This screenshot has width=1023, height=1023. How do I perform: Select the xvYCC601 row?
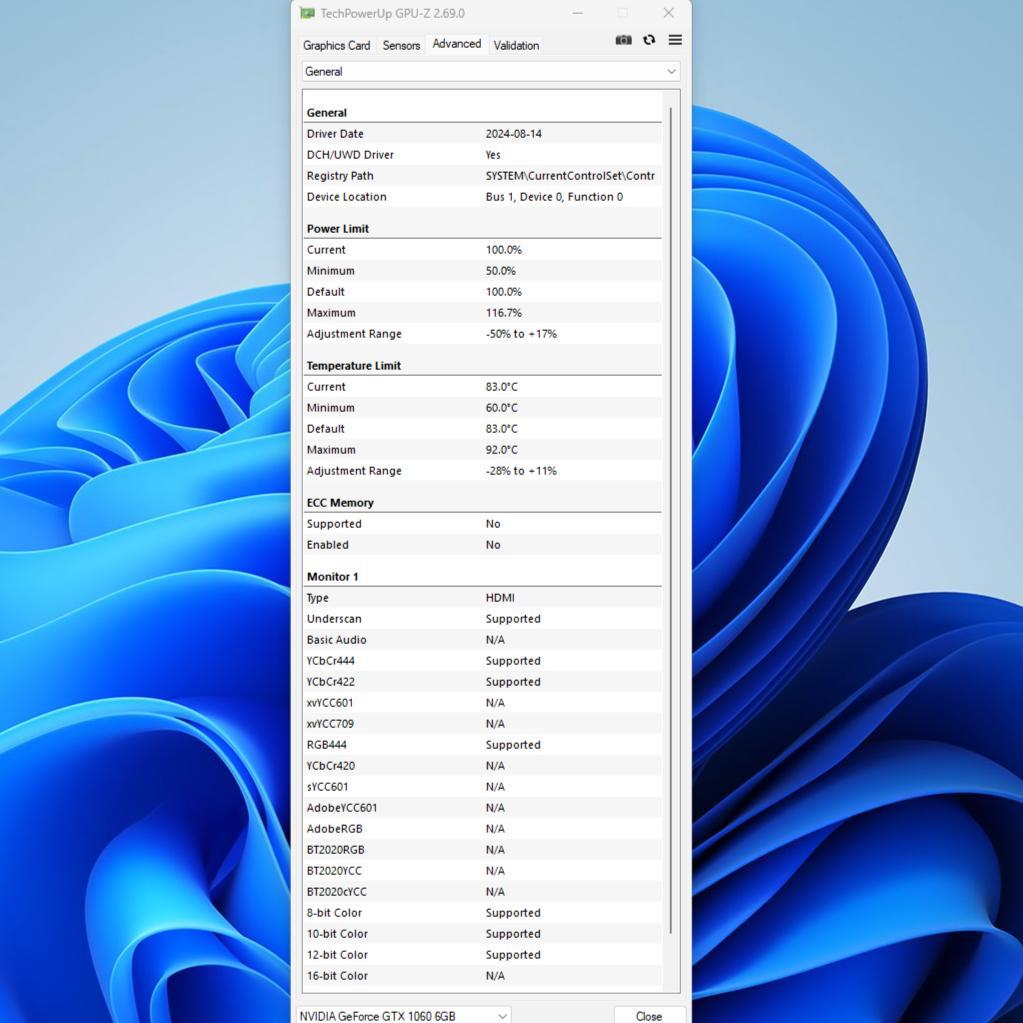click(x=483, y=703)
